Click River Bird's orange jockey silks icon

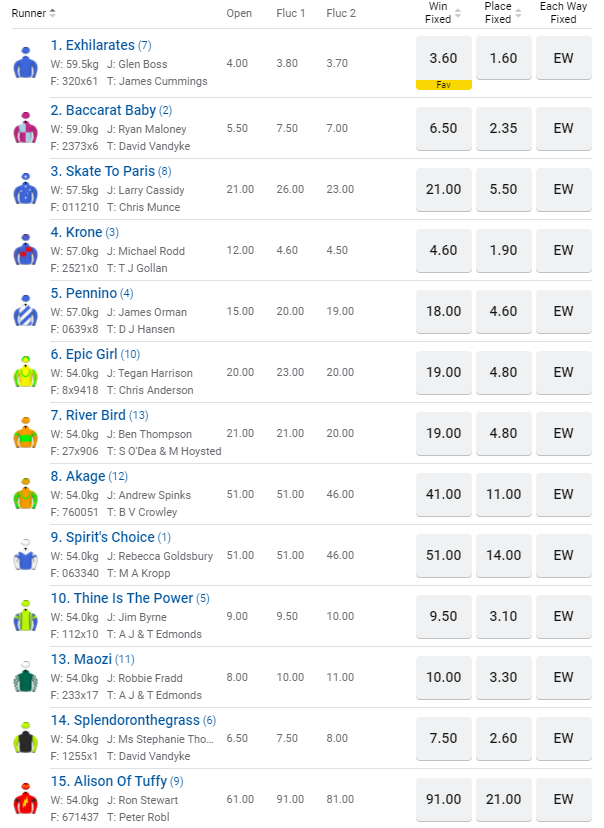click(25, 432)
